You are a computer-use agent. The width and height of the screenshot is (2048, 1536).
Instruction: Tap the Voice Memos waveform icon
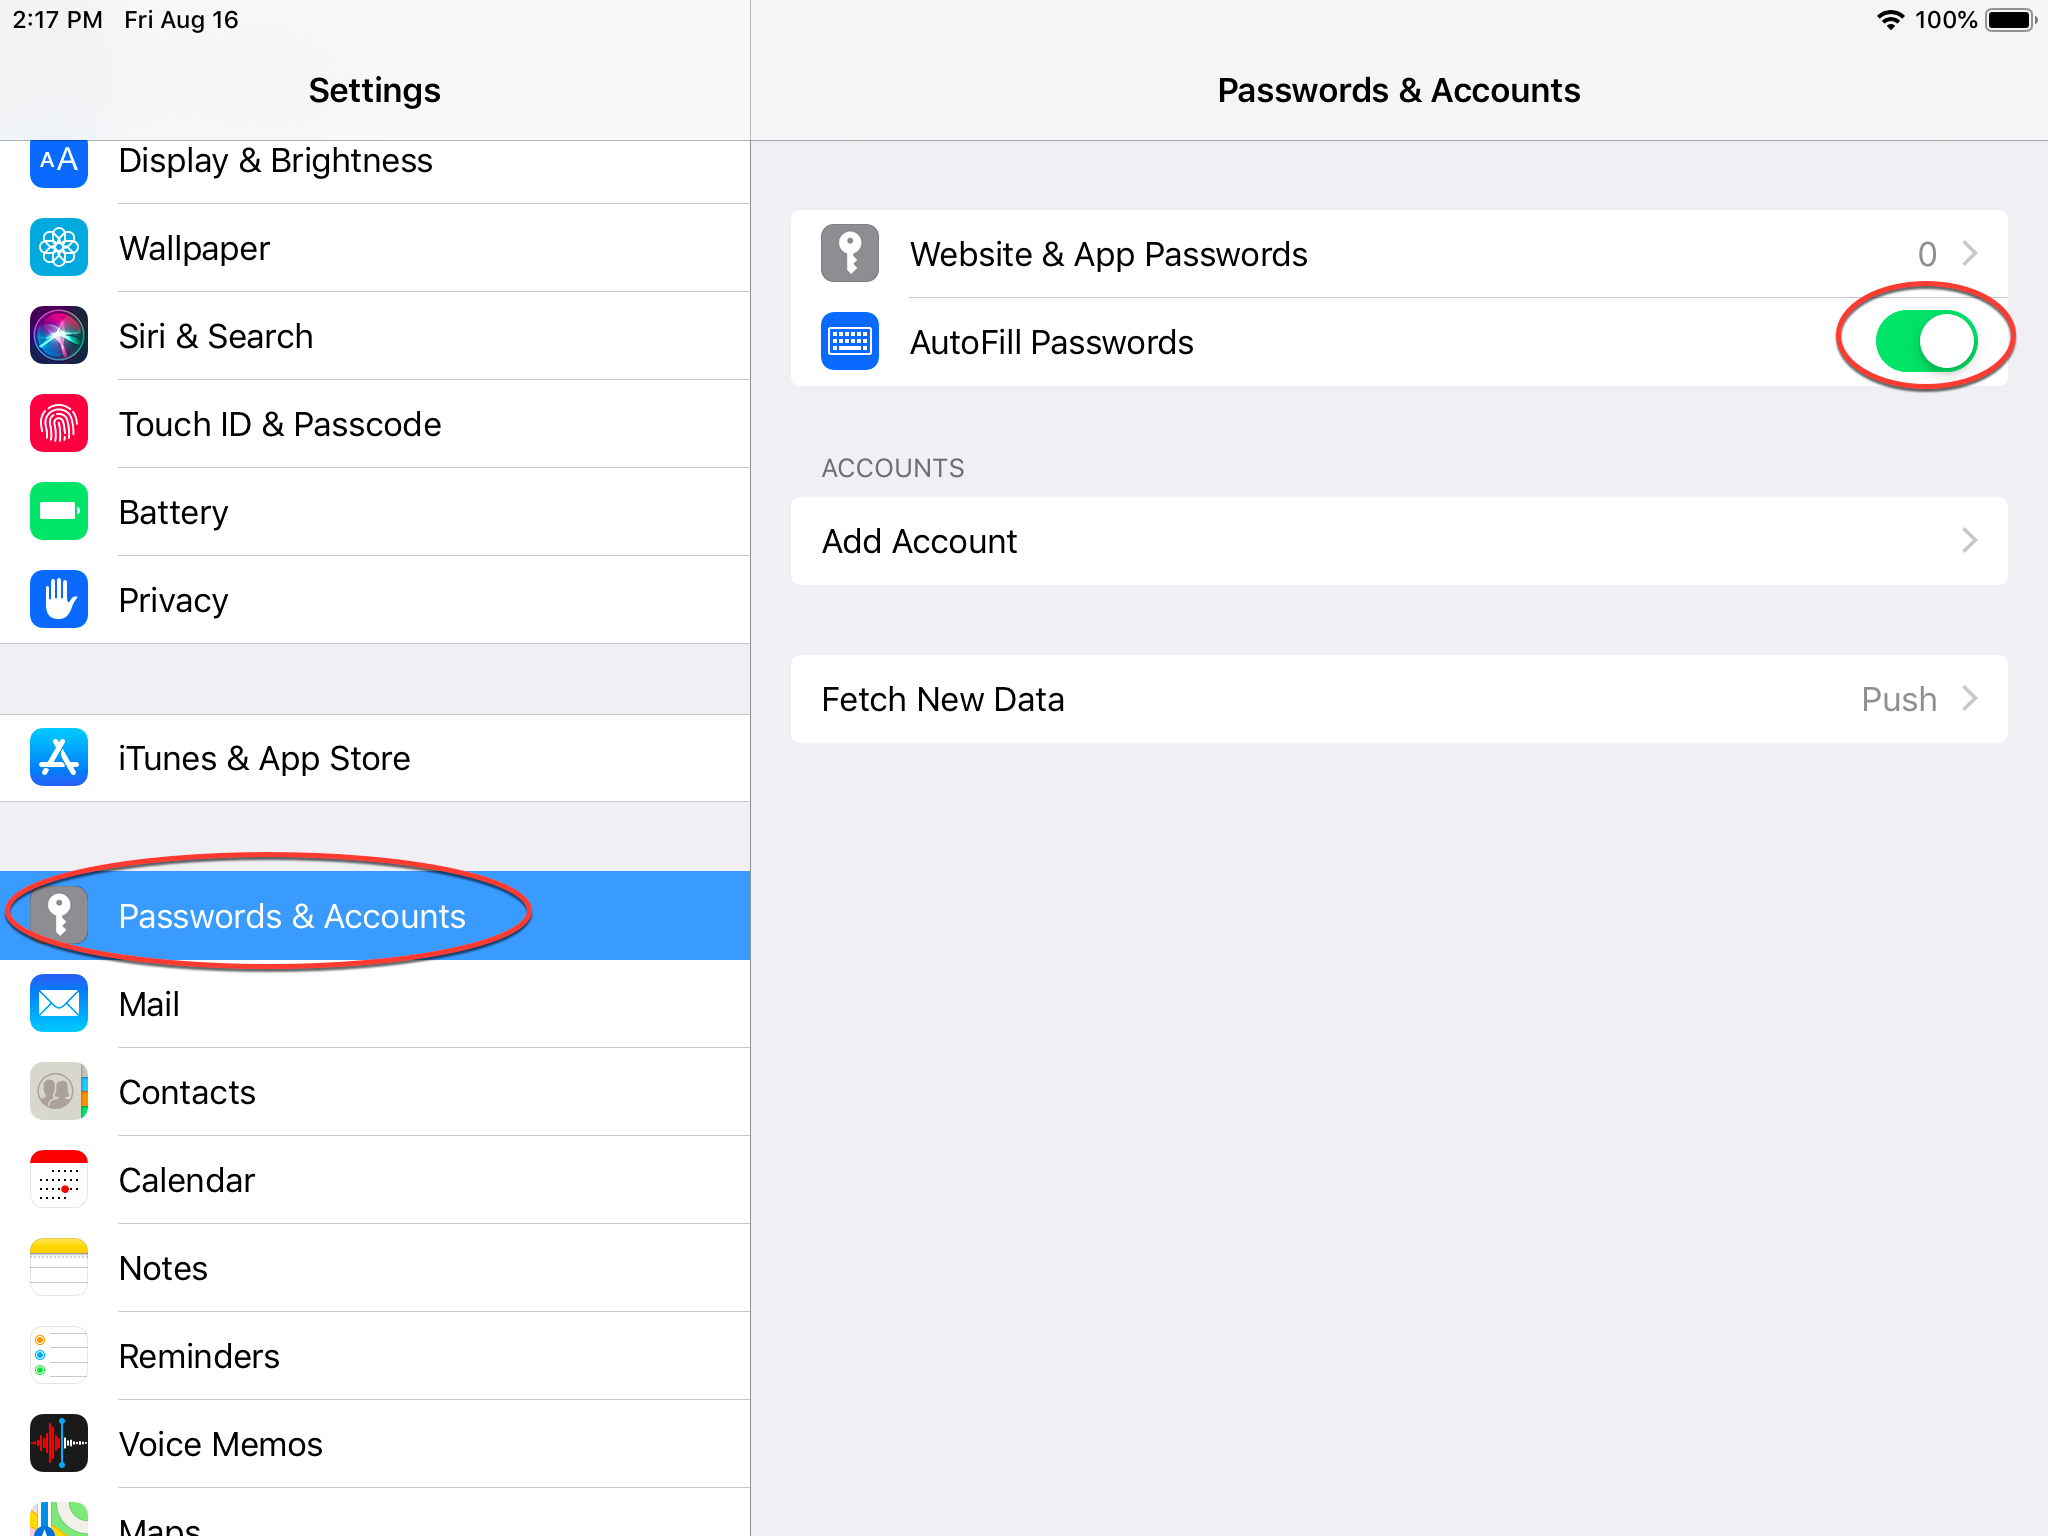59,1443
